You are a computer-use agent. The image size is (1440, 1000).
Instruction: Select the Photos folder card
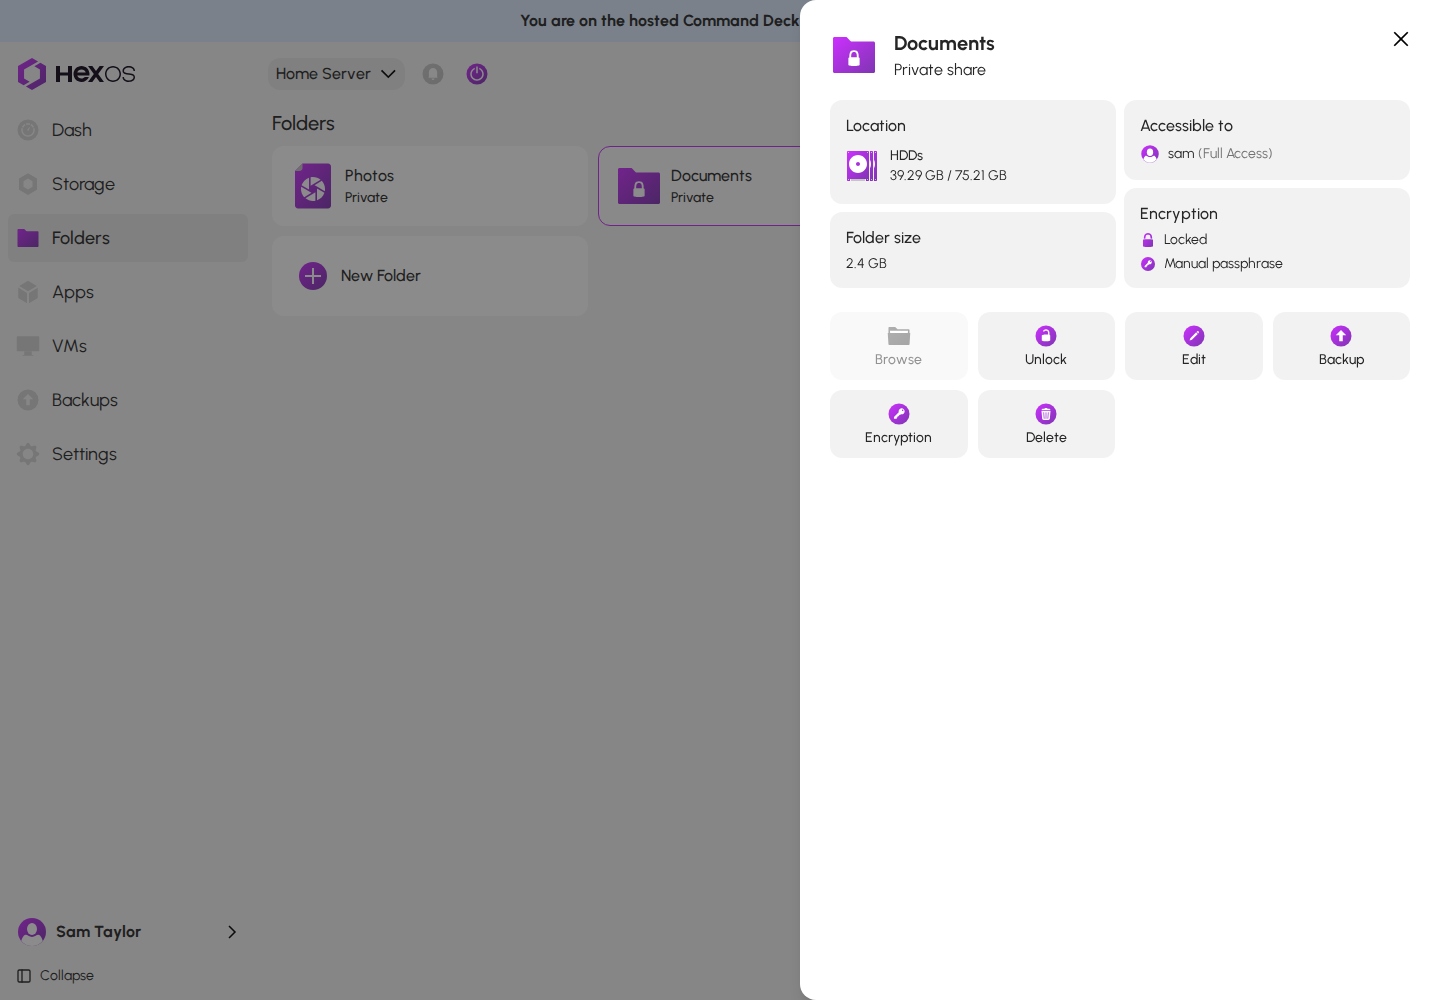430,186
